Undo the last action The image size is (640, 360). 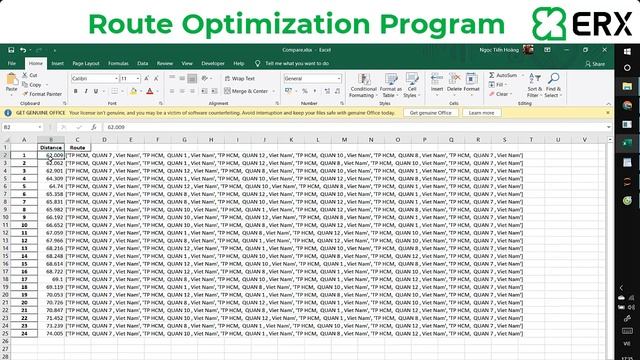[x=23, y=50]
